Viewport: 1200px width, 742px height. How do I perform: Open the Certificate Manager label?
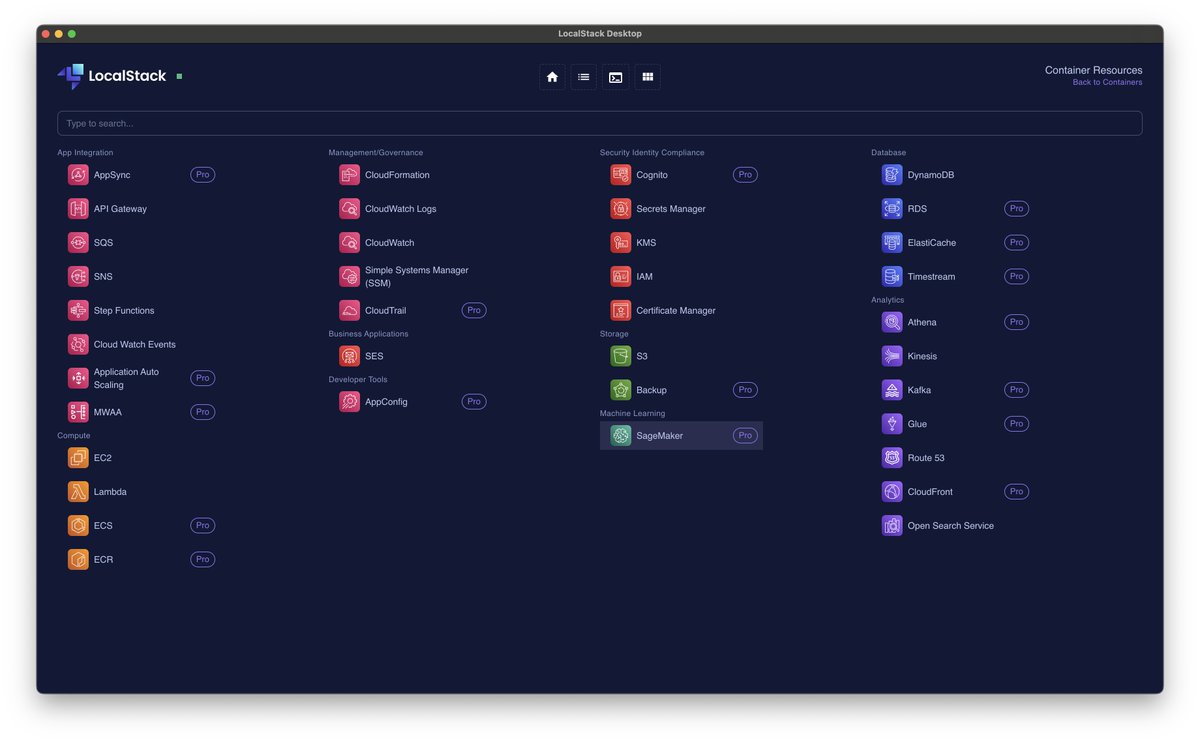[x=676, y=311]
